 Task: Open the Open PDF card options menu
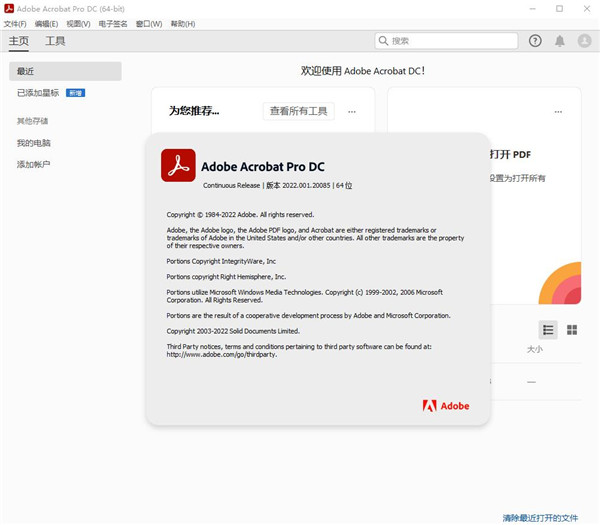coord(558,112)
